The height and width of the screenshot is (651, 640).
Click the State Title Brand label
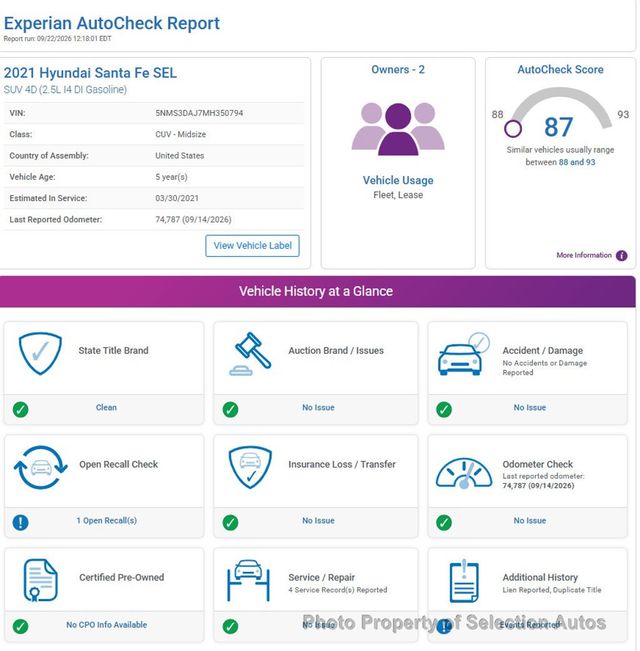113,350
